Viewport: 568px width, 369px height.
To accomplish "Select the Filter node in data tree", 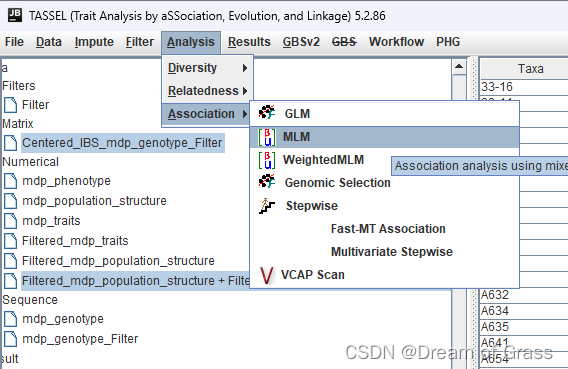I will [36, 105].
